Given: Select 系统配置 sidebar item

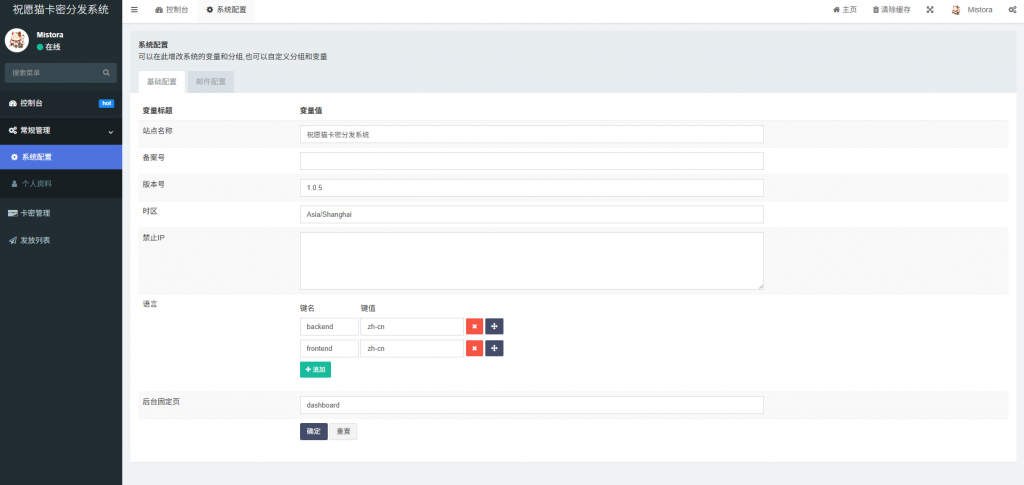Looking at the screenshot, I should 61,157.
